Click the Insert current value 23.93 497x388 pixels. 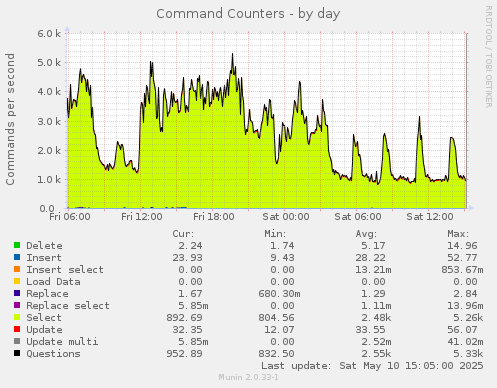point(187,258)
